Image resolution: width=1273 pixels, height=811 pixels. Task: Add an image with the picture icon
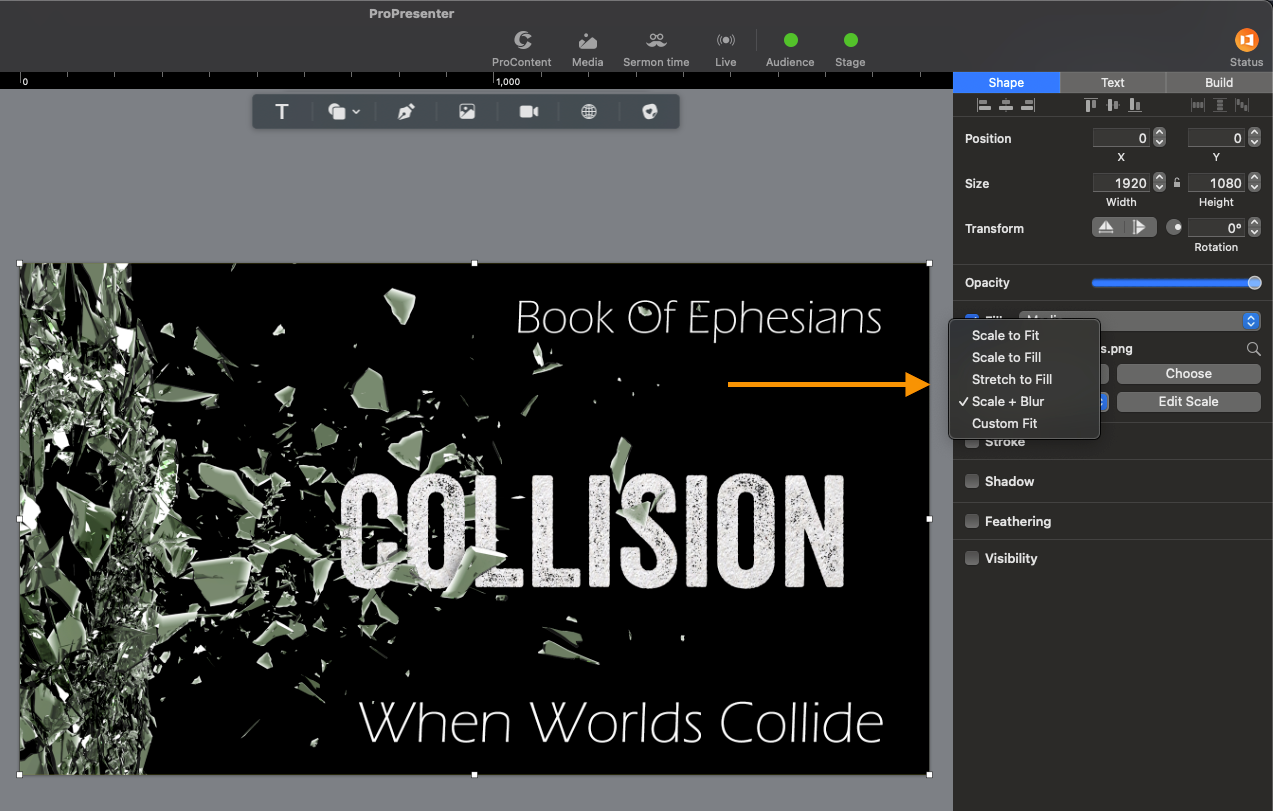tap(467, 112)
